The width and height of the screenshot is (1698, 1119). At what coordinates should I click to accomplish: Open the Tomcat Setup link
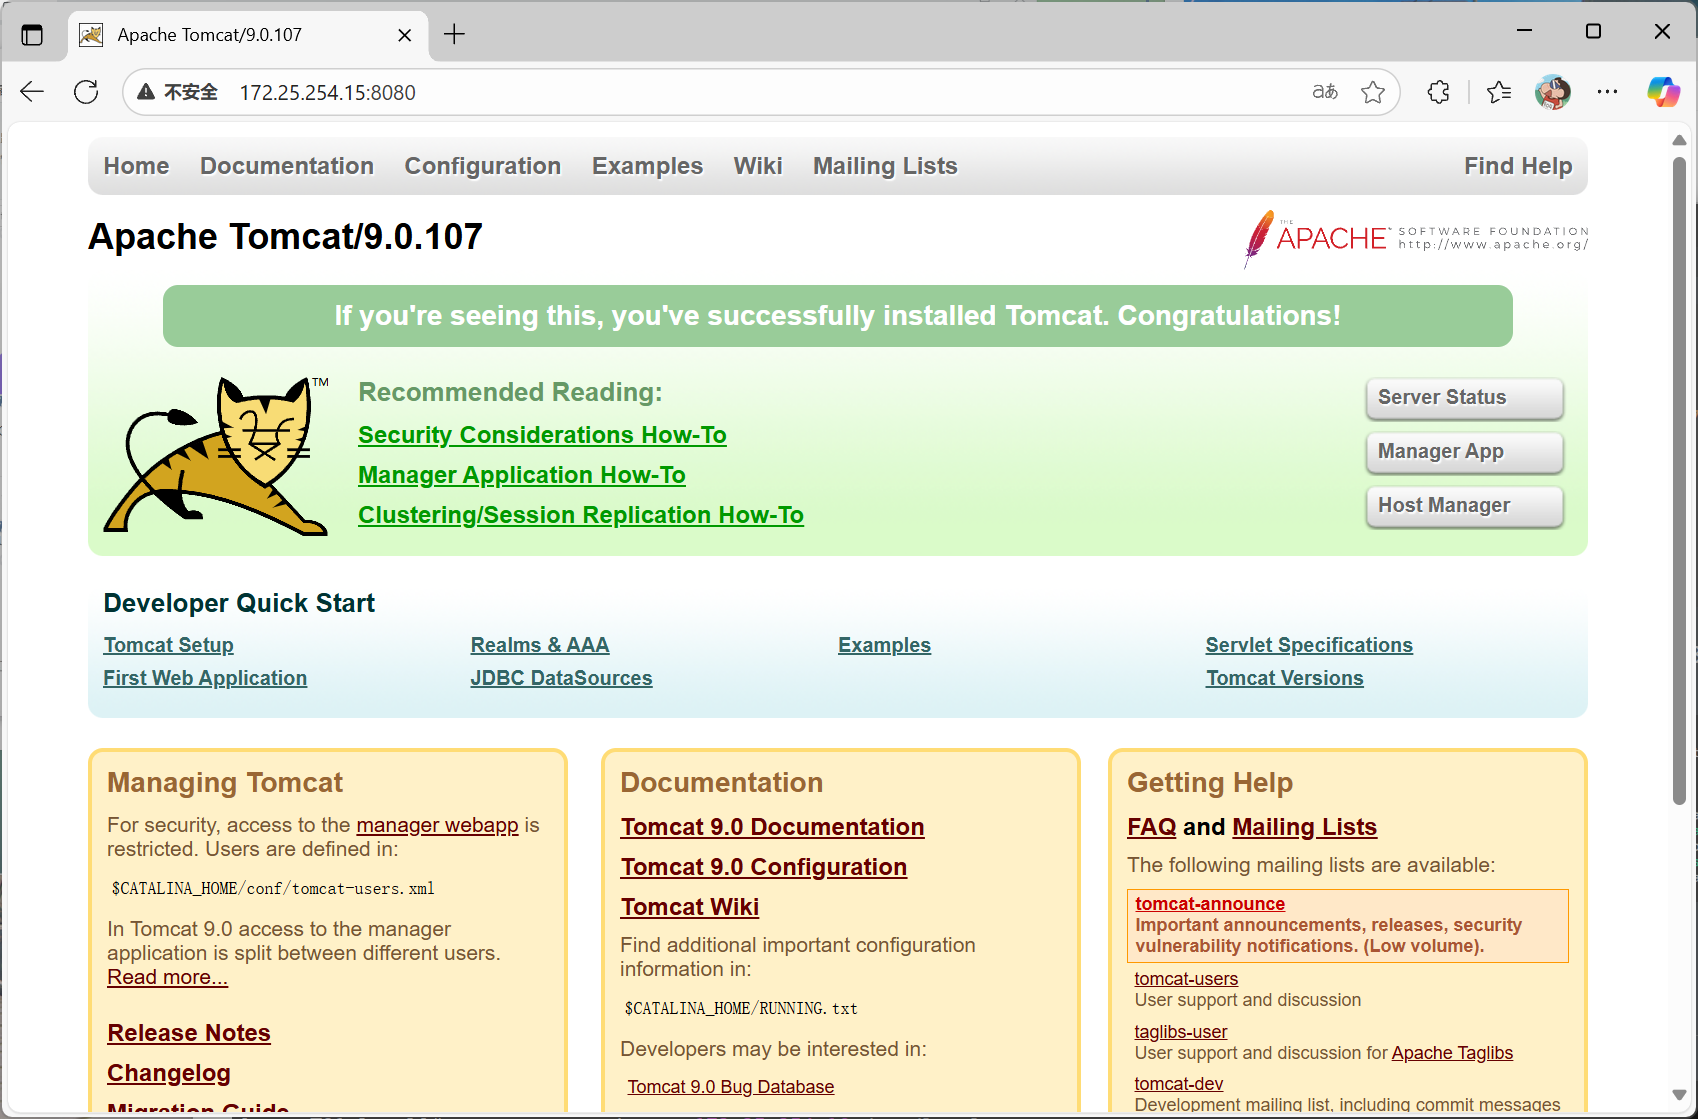tap(168, 645)
